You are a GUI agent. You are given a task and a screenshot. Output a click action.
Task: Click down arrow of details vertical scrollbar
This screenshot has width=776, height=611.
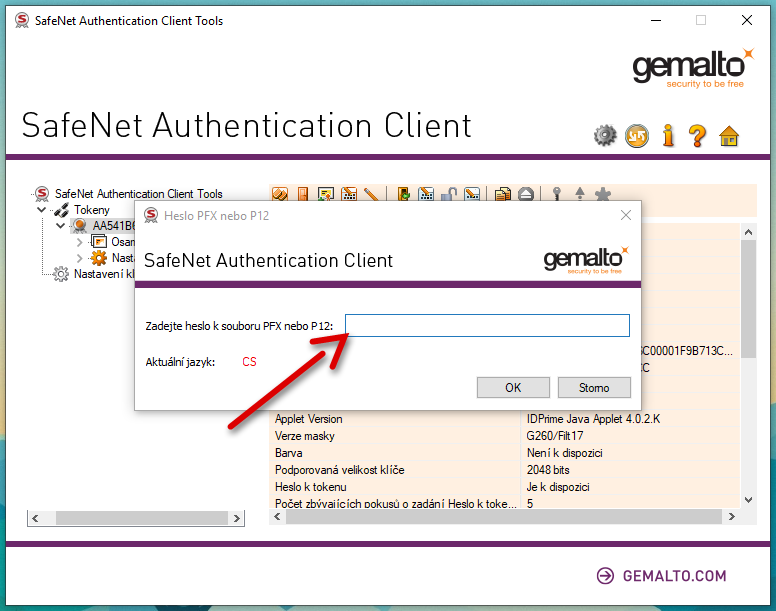[748, 500]
